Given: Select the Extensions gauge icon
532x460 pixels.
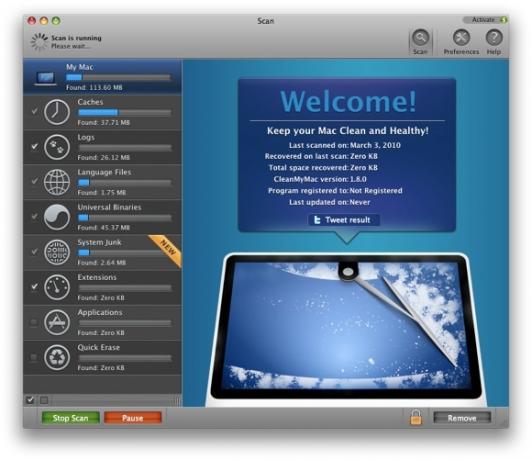Looking at the screenshot, I should click(57, 287).
